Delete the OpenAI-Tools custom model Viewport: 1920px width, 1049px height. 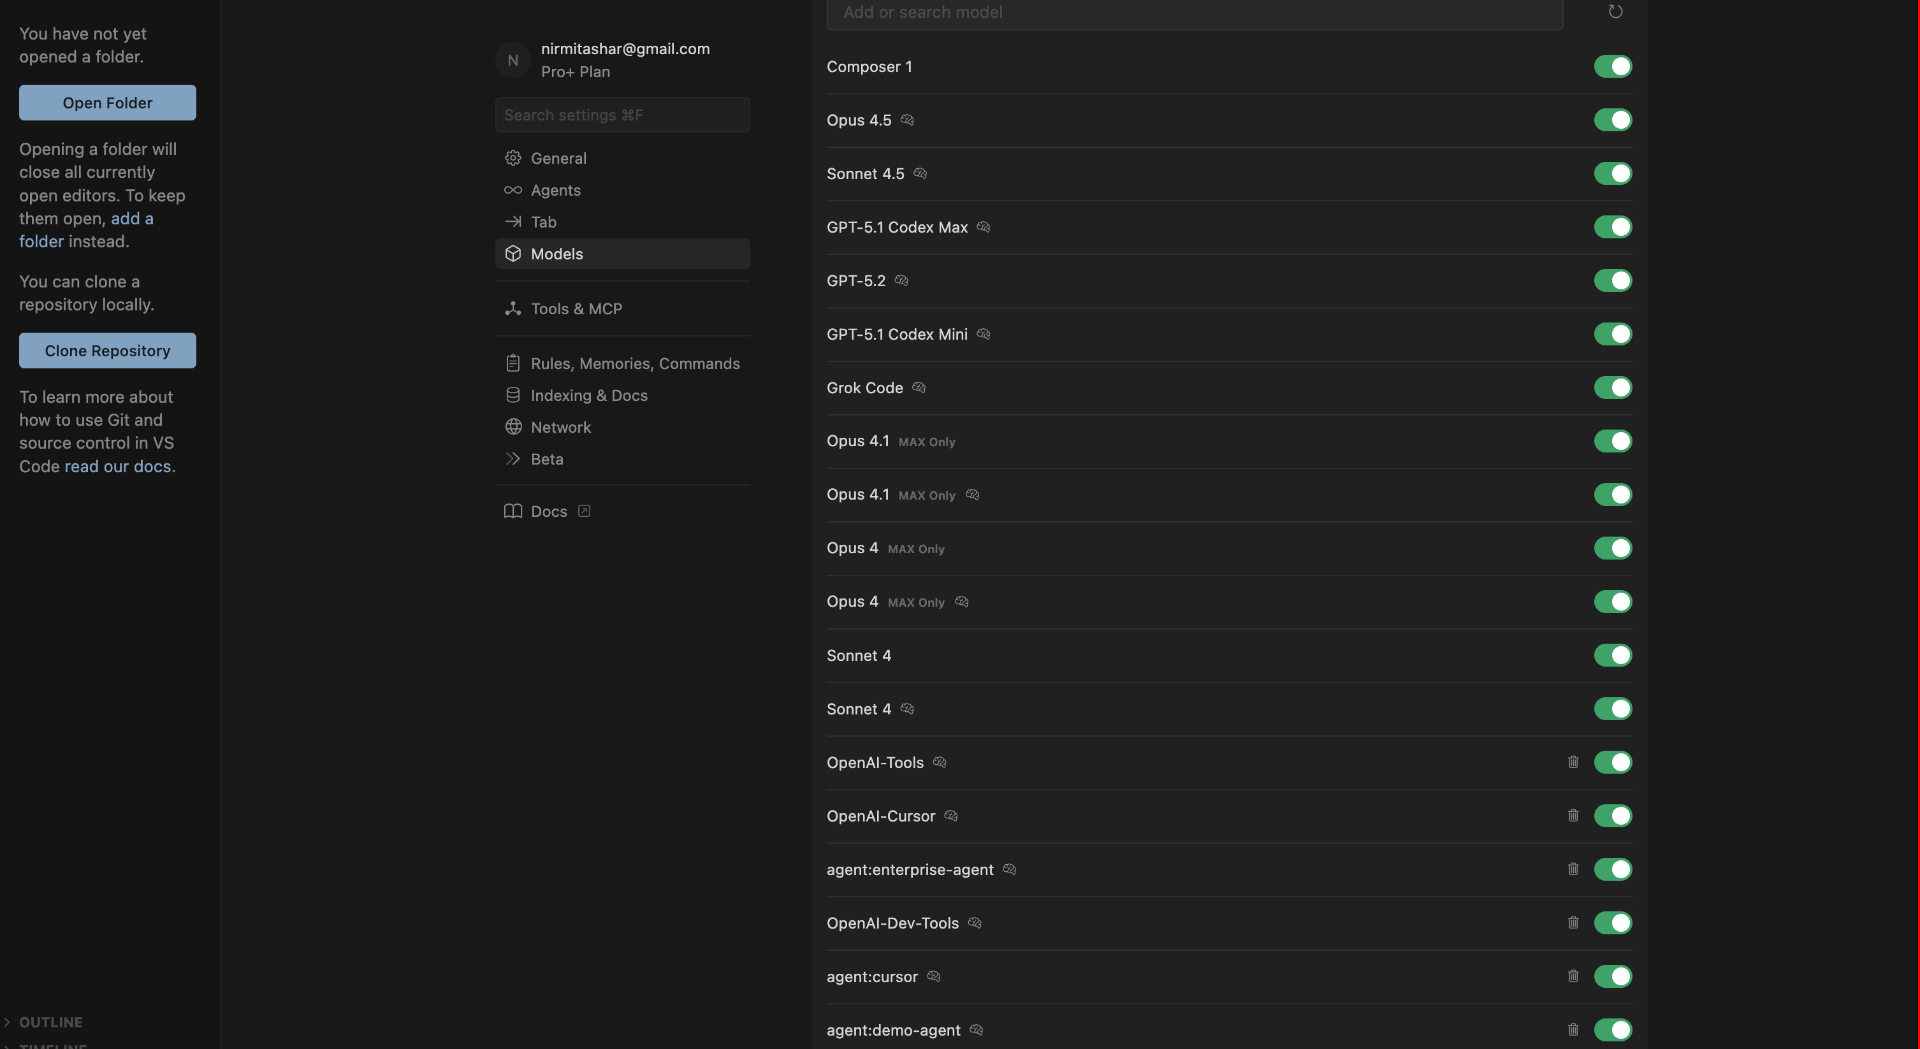click(1573, 762)
